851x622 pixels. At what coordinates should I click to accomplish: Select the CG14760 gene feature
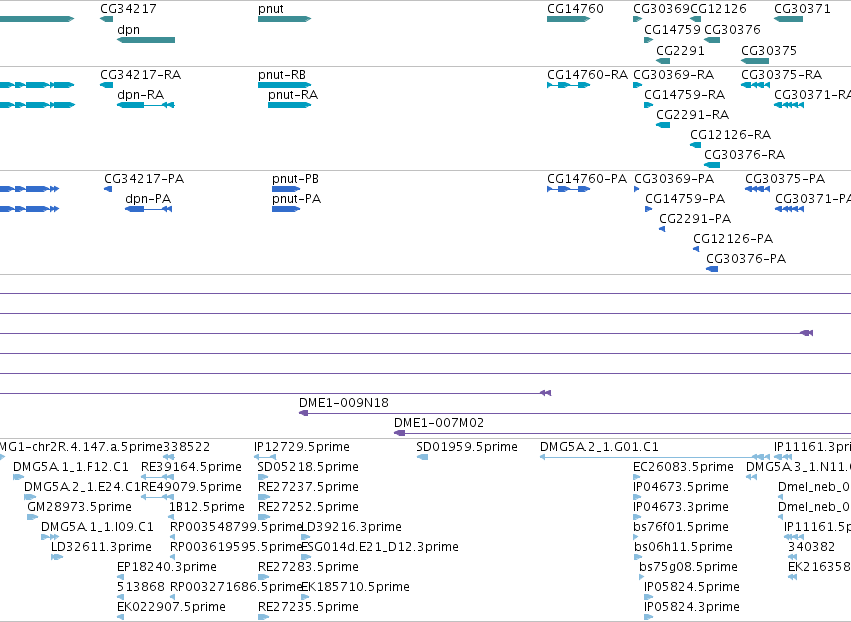pyautogui.click(x=568, y=19)
